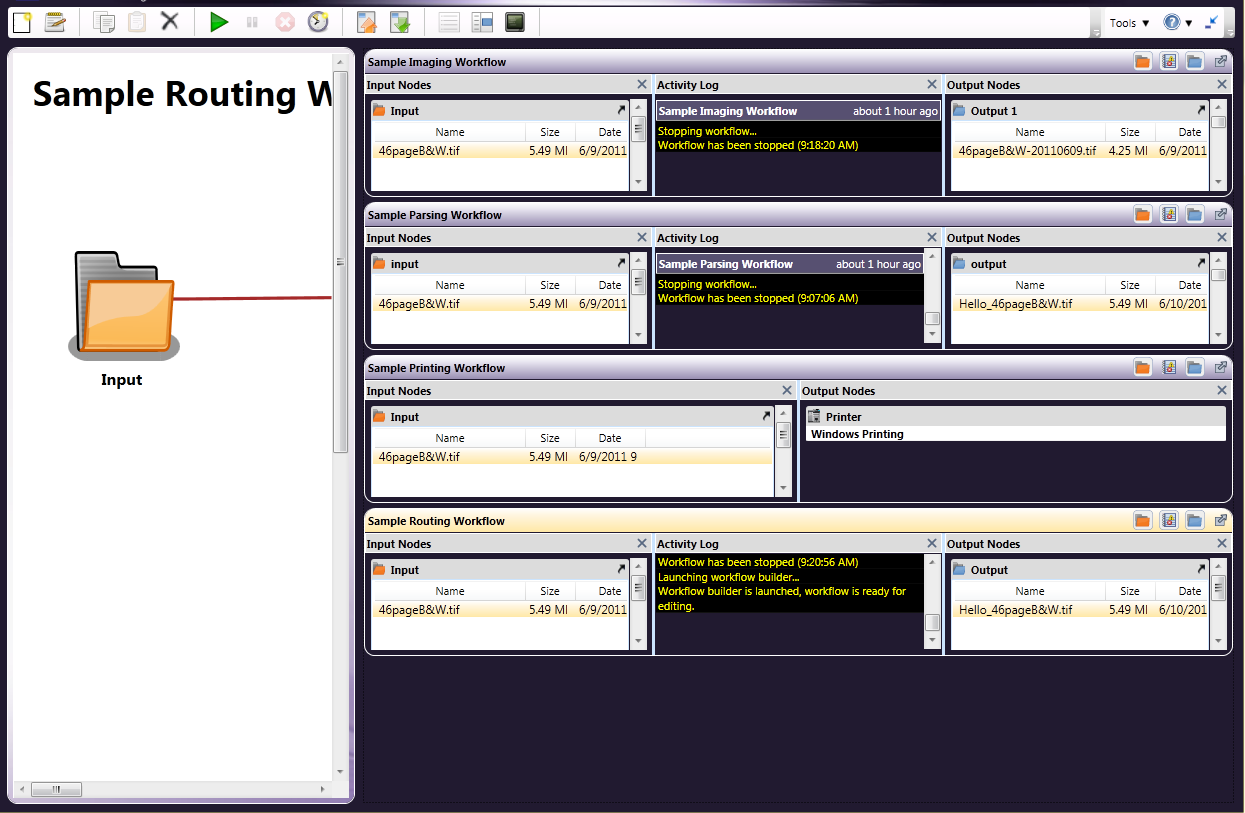1245x813 pixels.
Task: Toggle input nodes for Sample Printing Workflow
Action: pyautogui.click(x=1142, y=368)
